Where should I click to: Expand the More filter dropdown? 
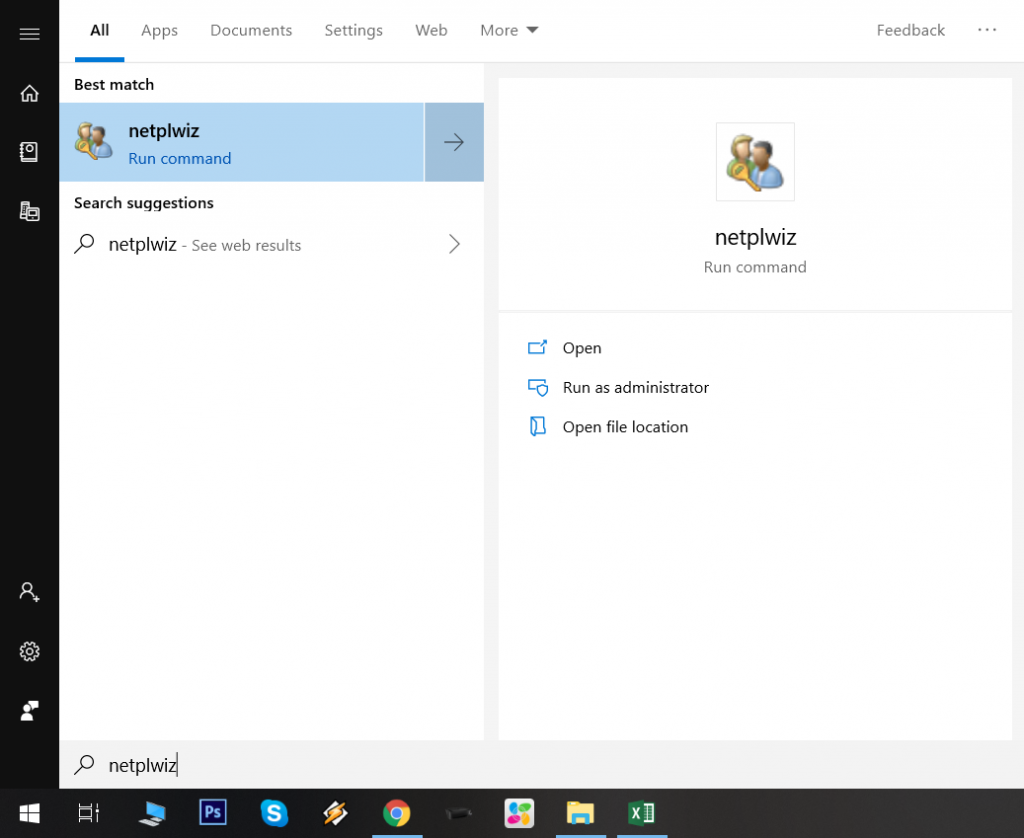(509, 30)
